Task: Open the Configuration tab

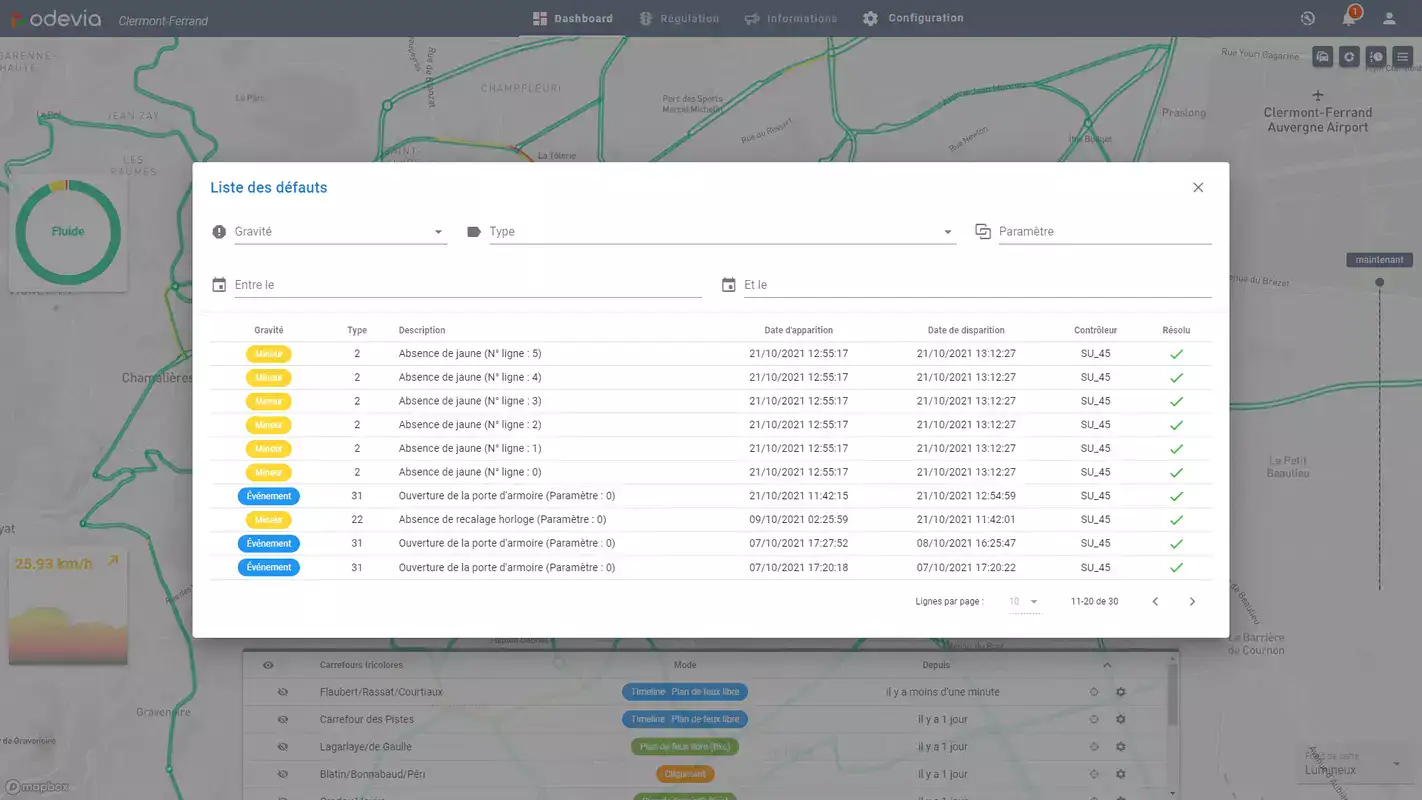Action: (913, 18)
